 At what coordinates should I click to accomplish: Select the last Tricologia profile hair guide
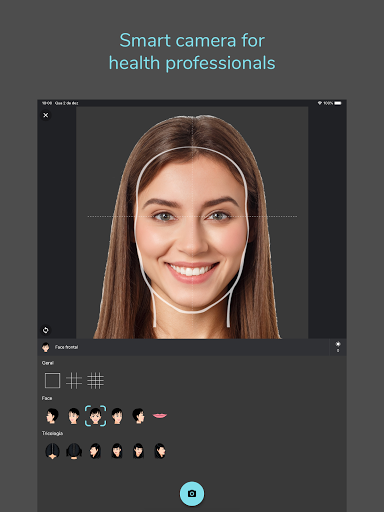pos(160,451)
